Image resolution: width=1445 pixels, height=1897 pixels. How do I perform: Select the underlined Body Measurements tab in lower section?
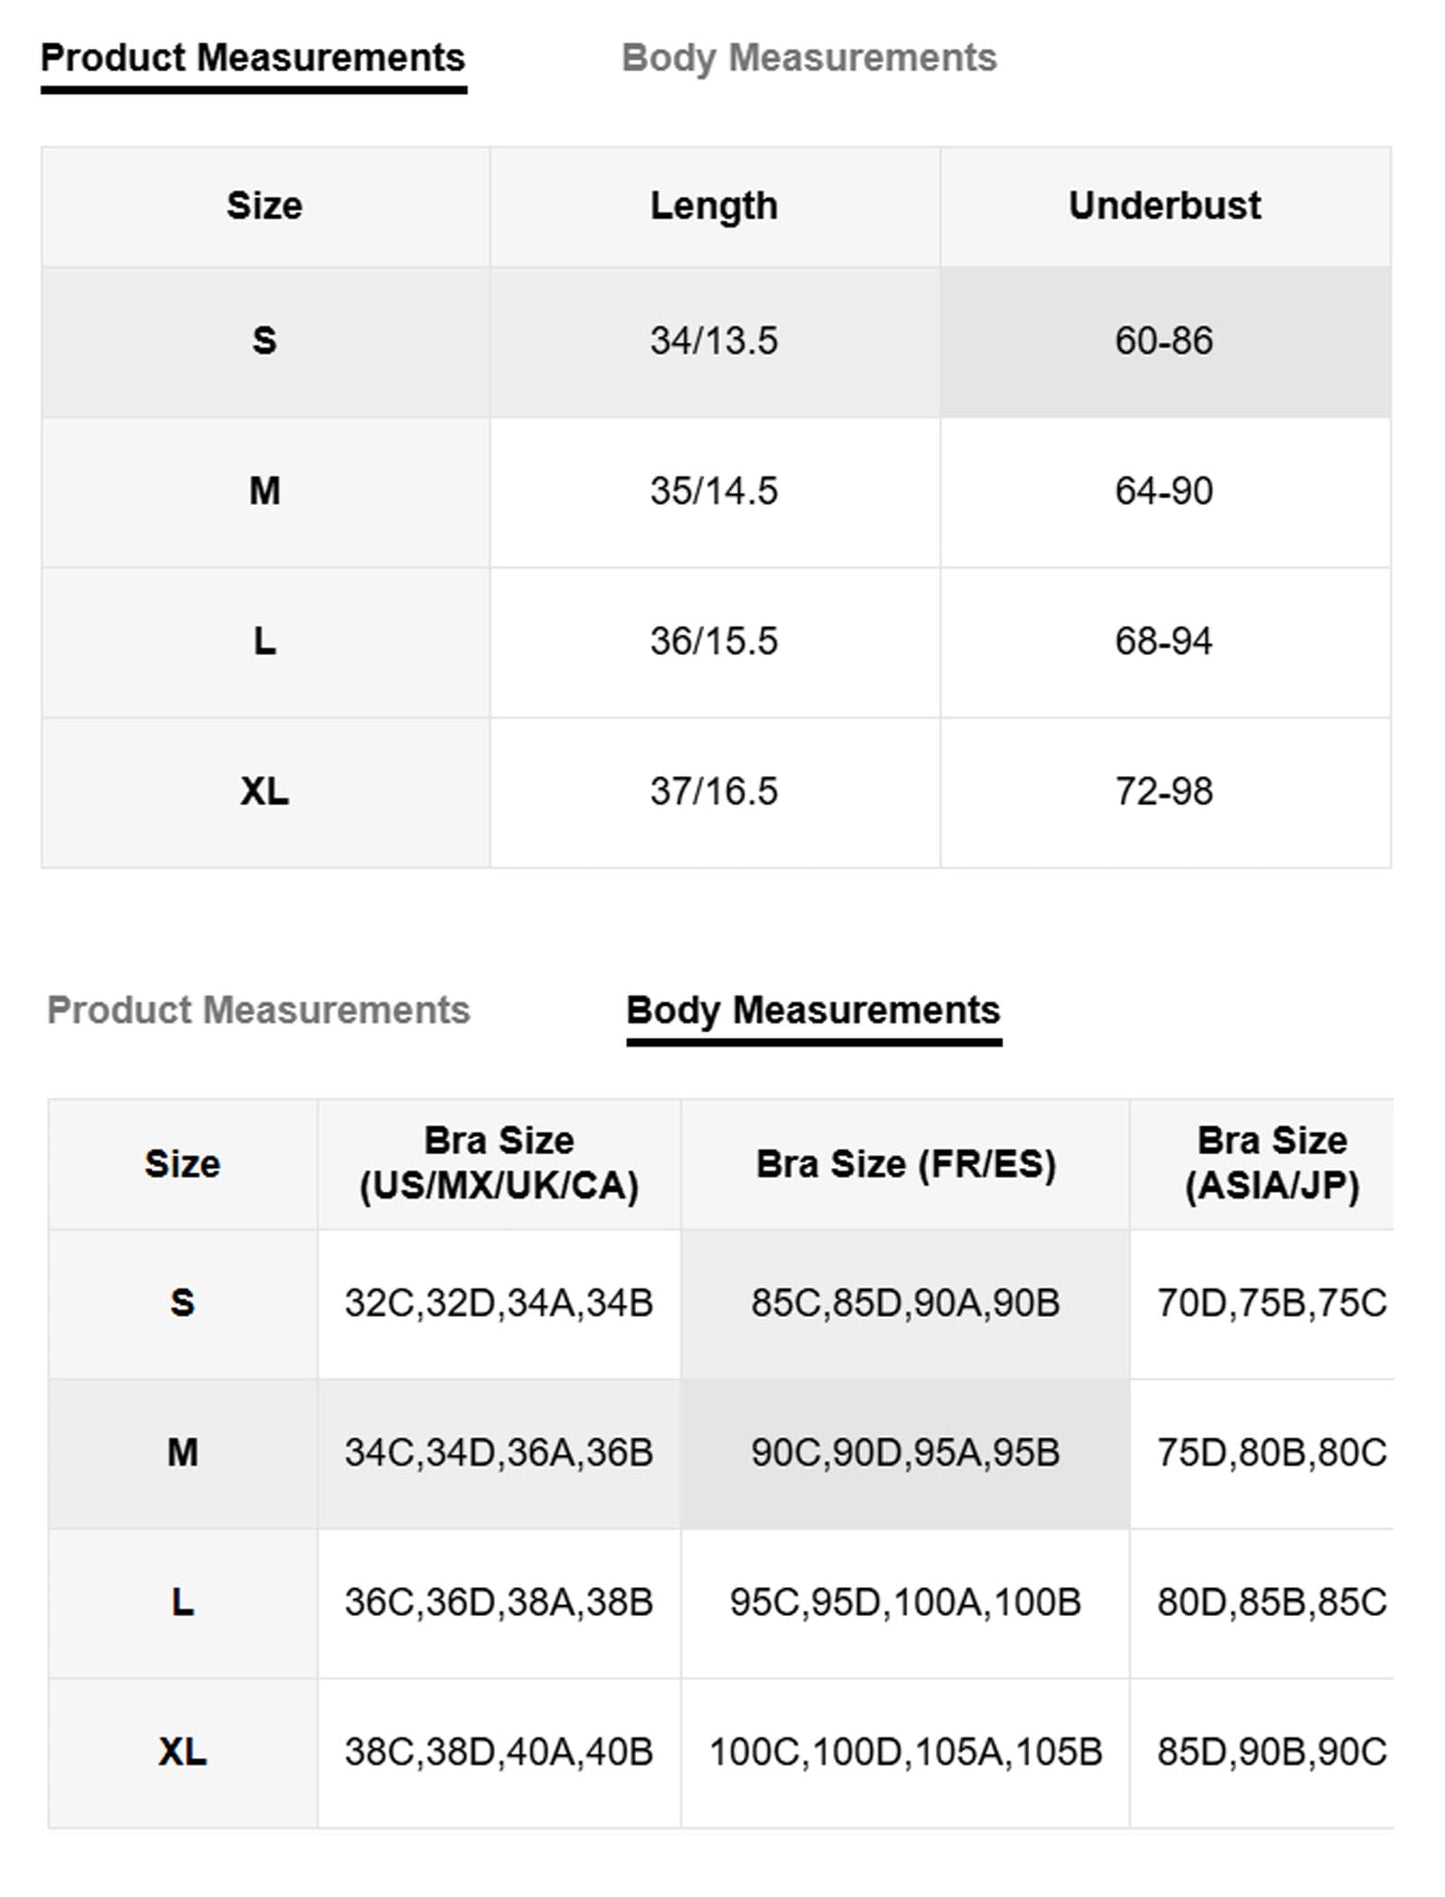(813, 1010)
